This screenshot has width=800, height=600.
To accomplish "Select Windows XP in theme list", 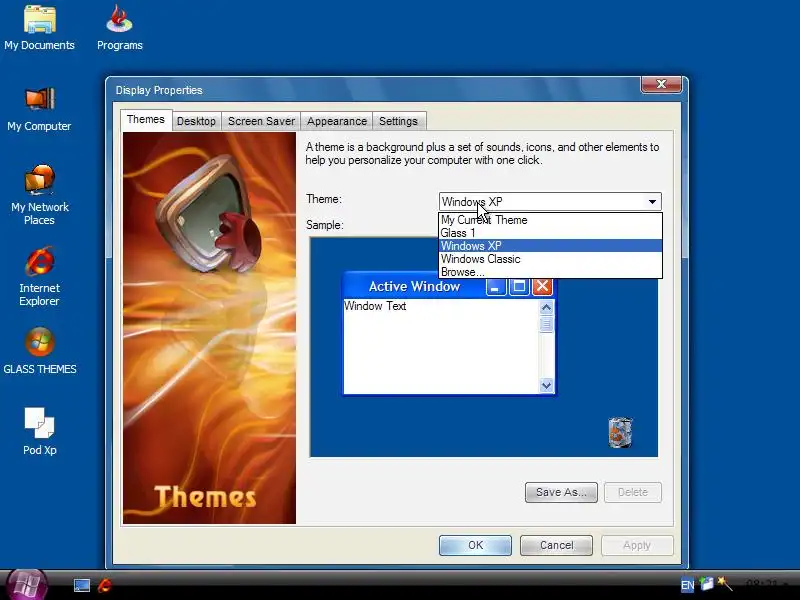I will click(x=550, y=246).
